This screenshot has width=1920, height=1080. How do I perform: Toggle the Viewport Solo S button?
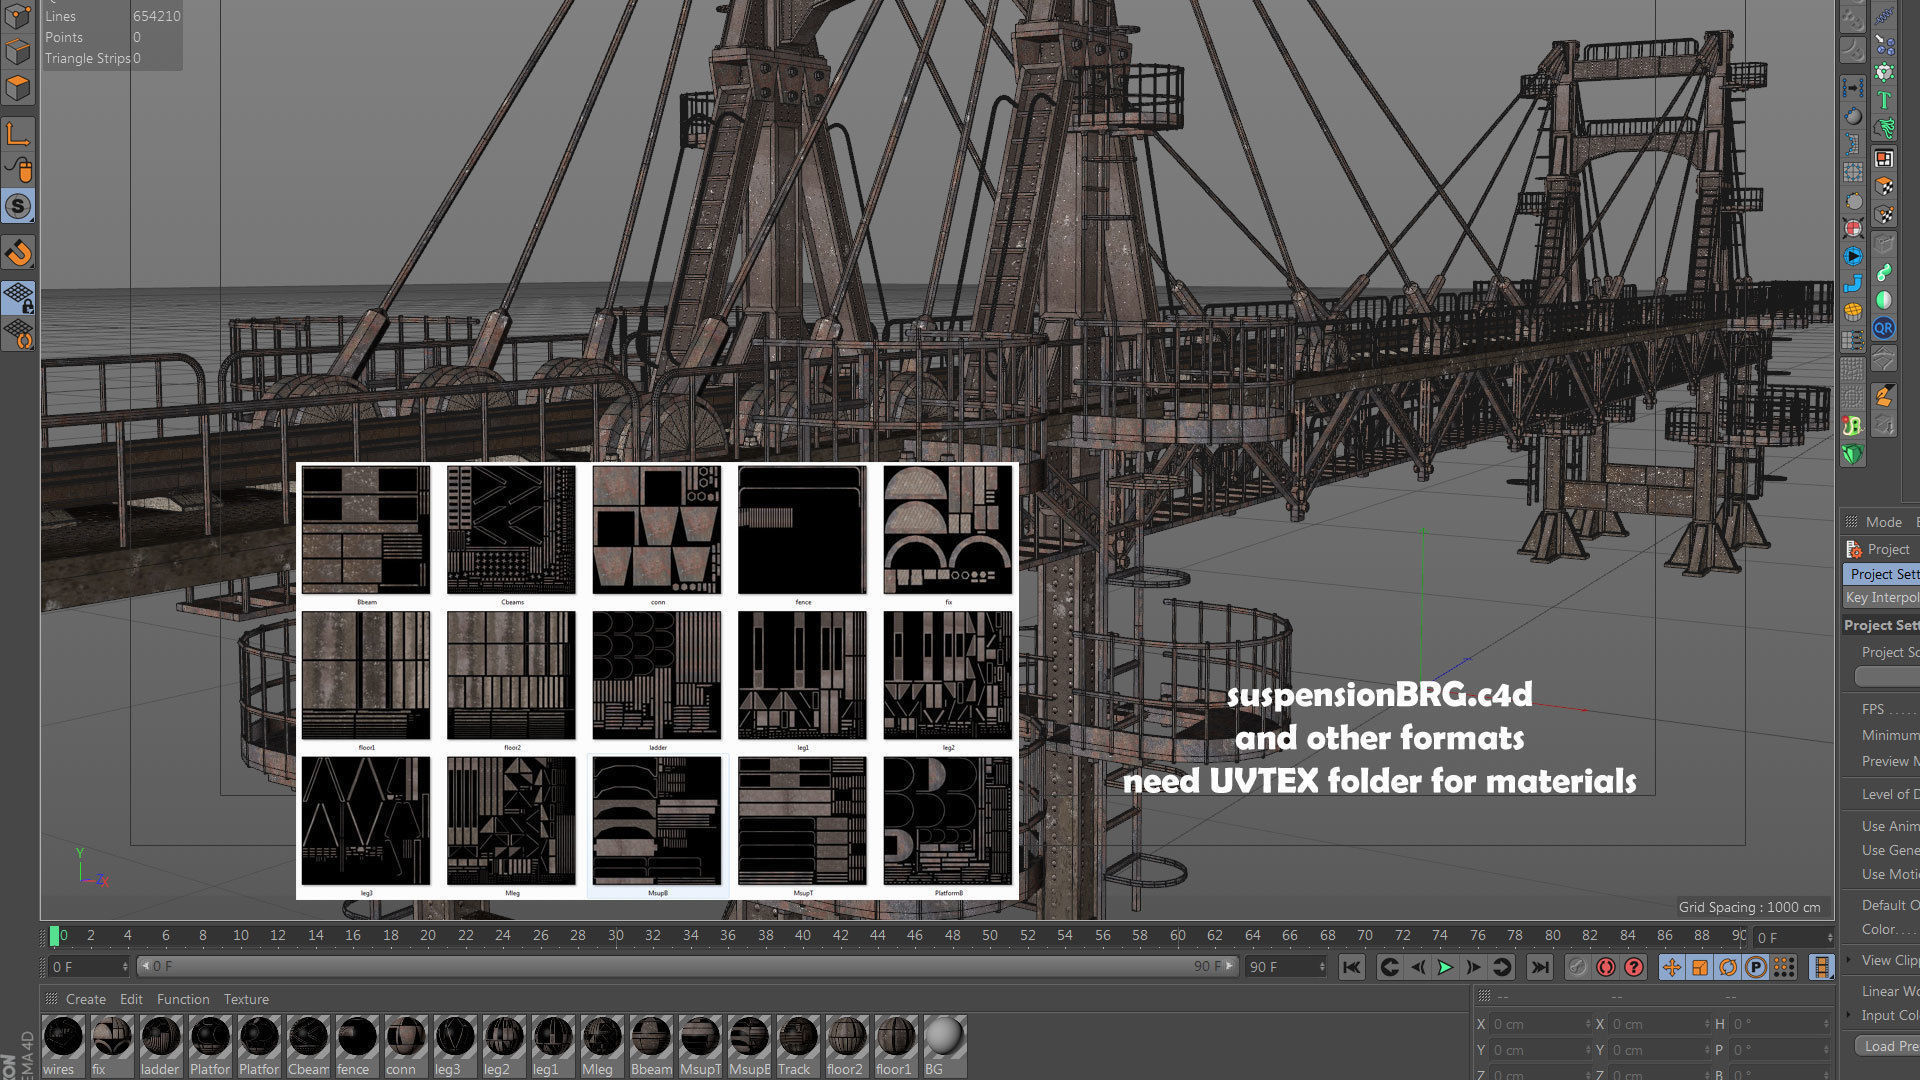pyautogui.click(x=19, y=207)
